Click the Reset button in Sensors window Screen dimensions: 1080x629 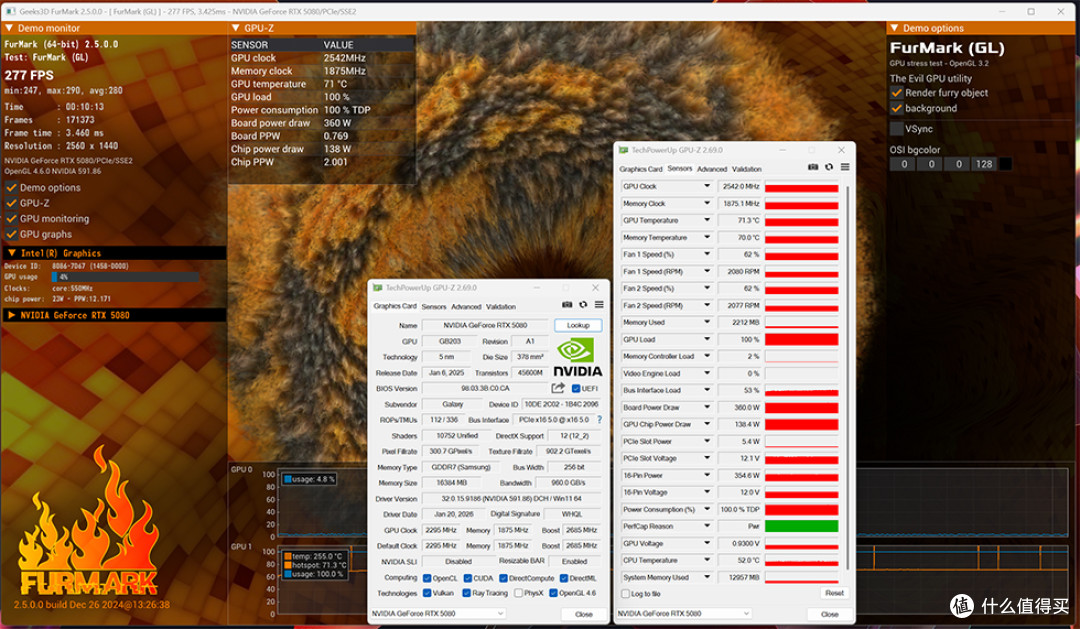[834, 593]
